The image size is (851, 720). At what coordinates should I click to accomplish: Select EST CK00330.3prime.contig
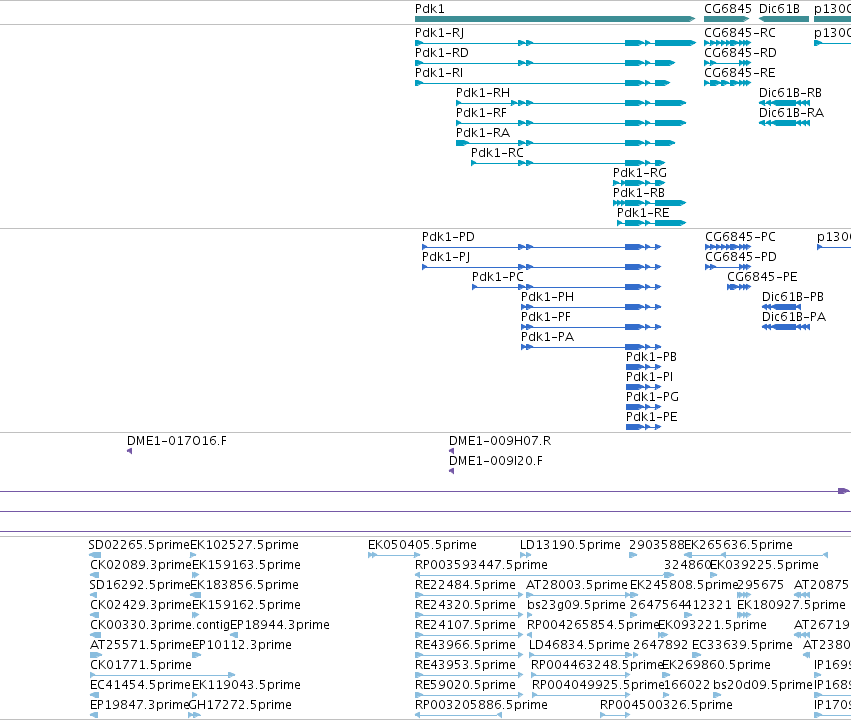pos(96,635)
